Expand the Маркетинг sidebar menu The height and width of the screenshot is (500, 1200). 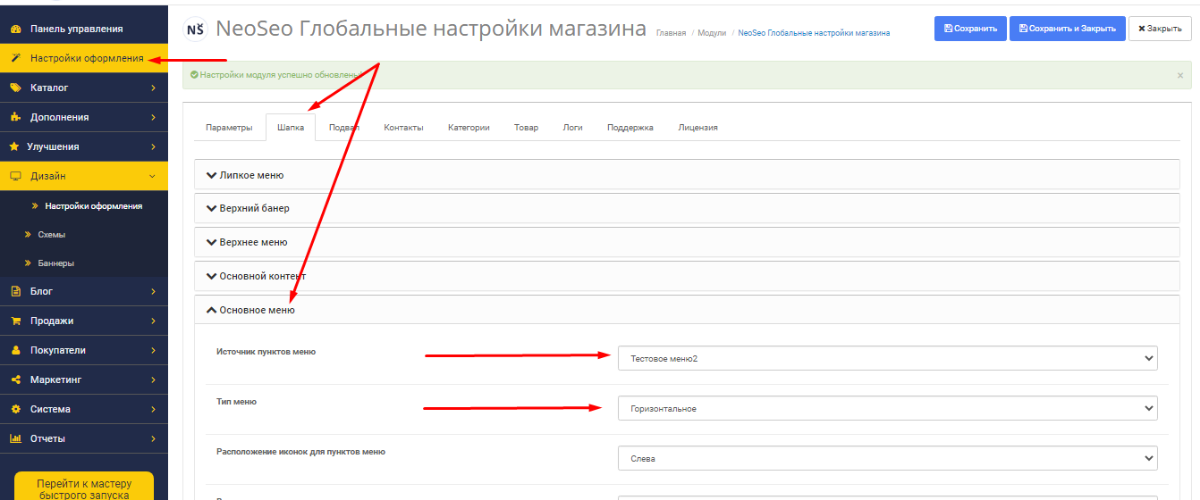click(x=84, y=380)
